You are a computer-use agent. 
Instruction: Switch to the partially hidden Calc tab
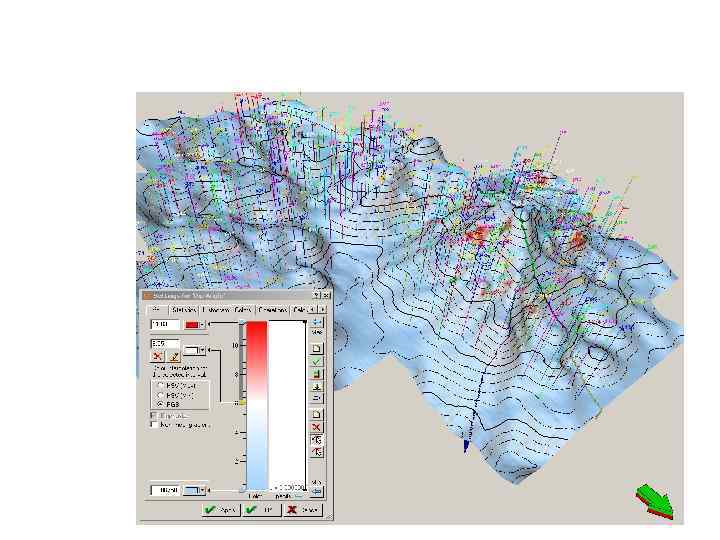coord(299,310)
